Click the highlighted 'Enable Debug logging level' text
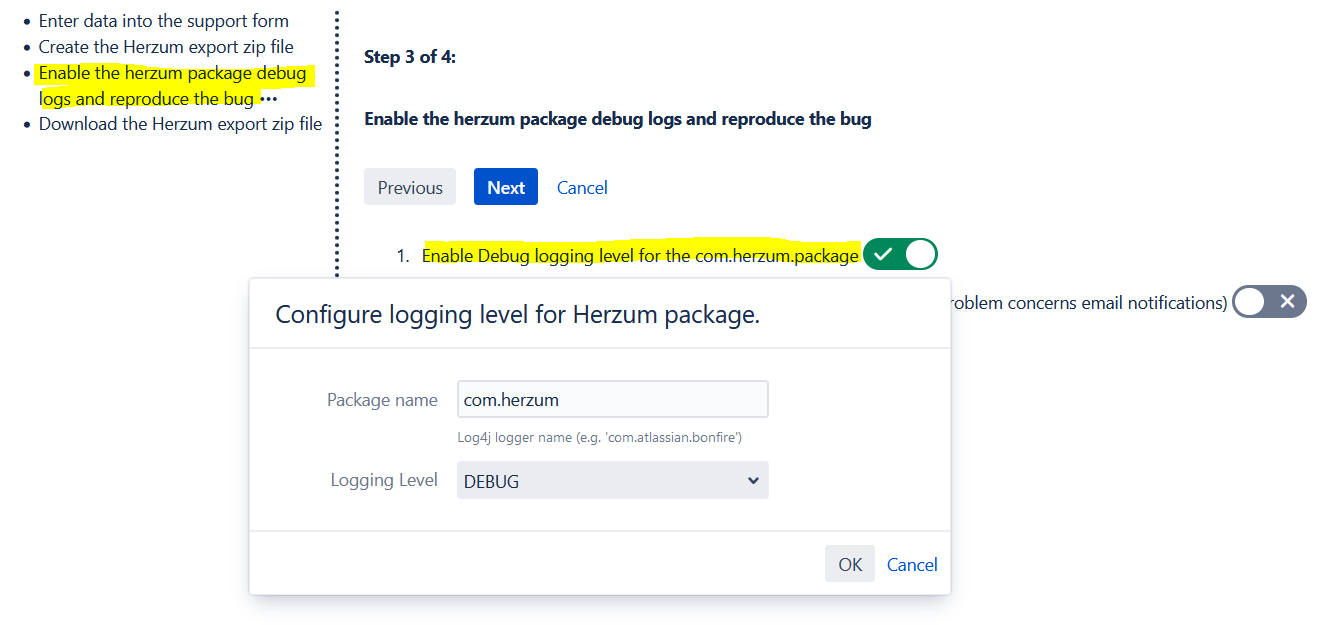The height and width of the screenshot is (625, 1337). 640,256
